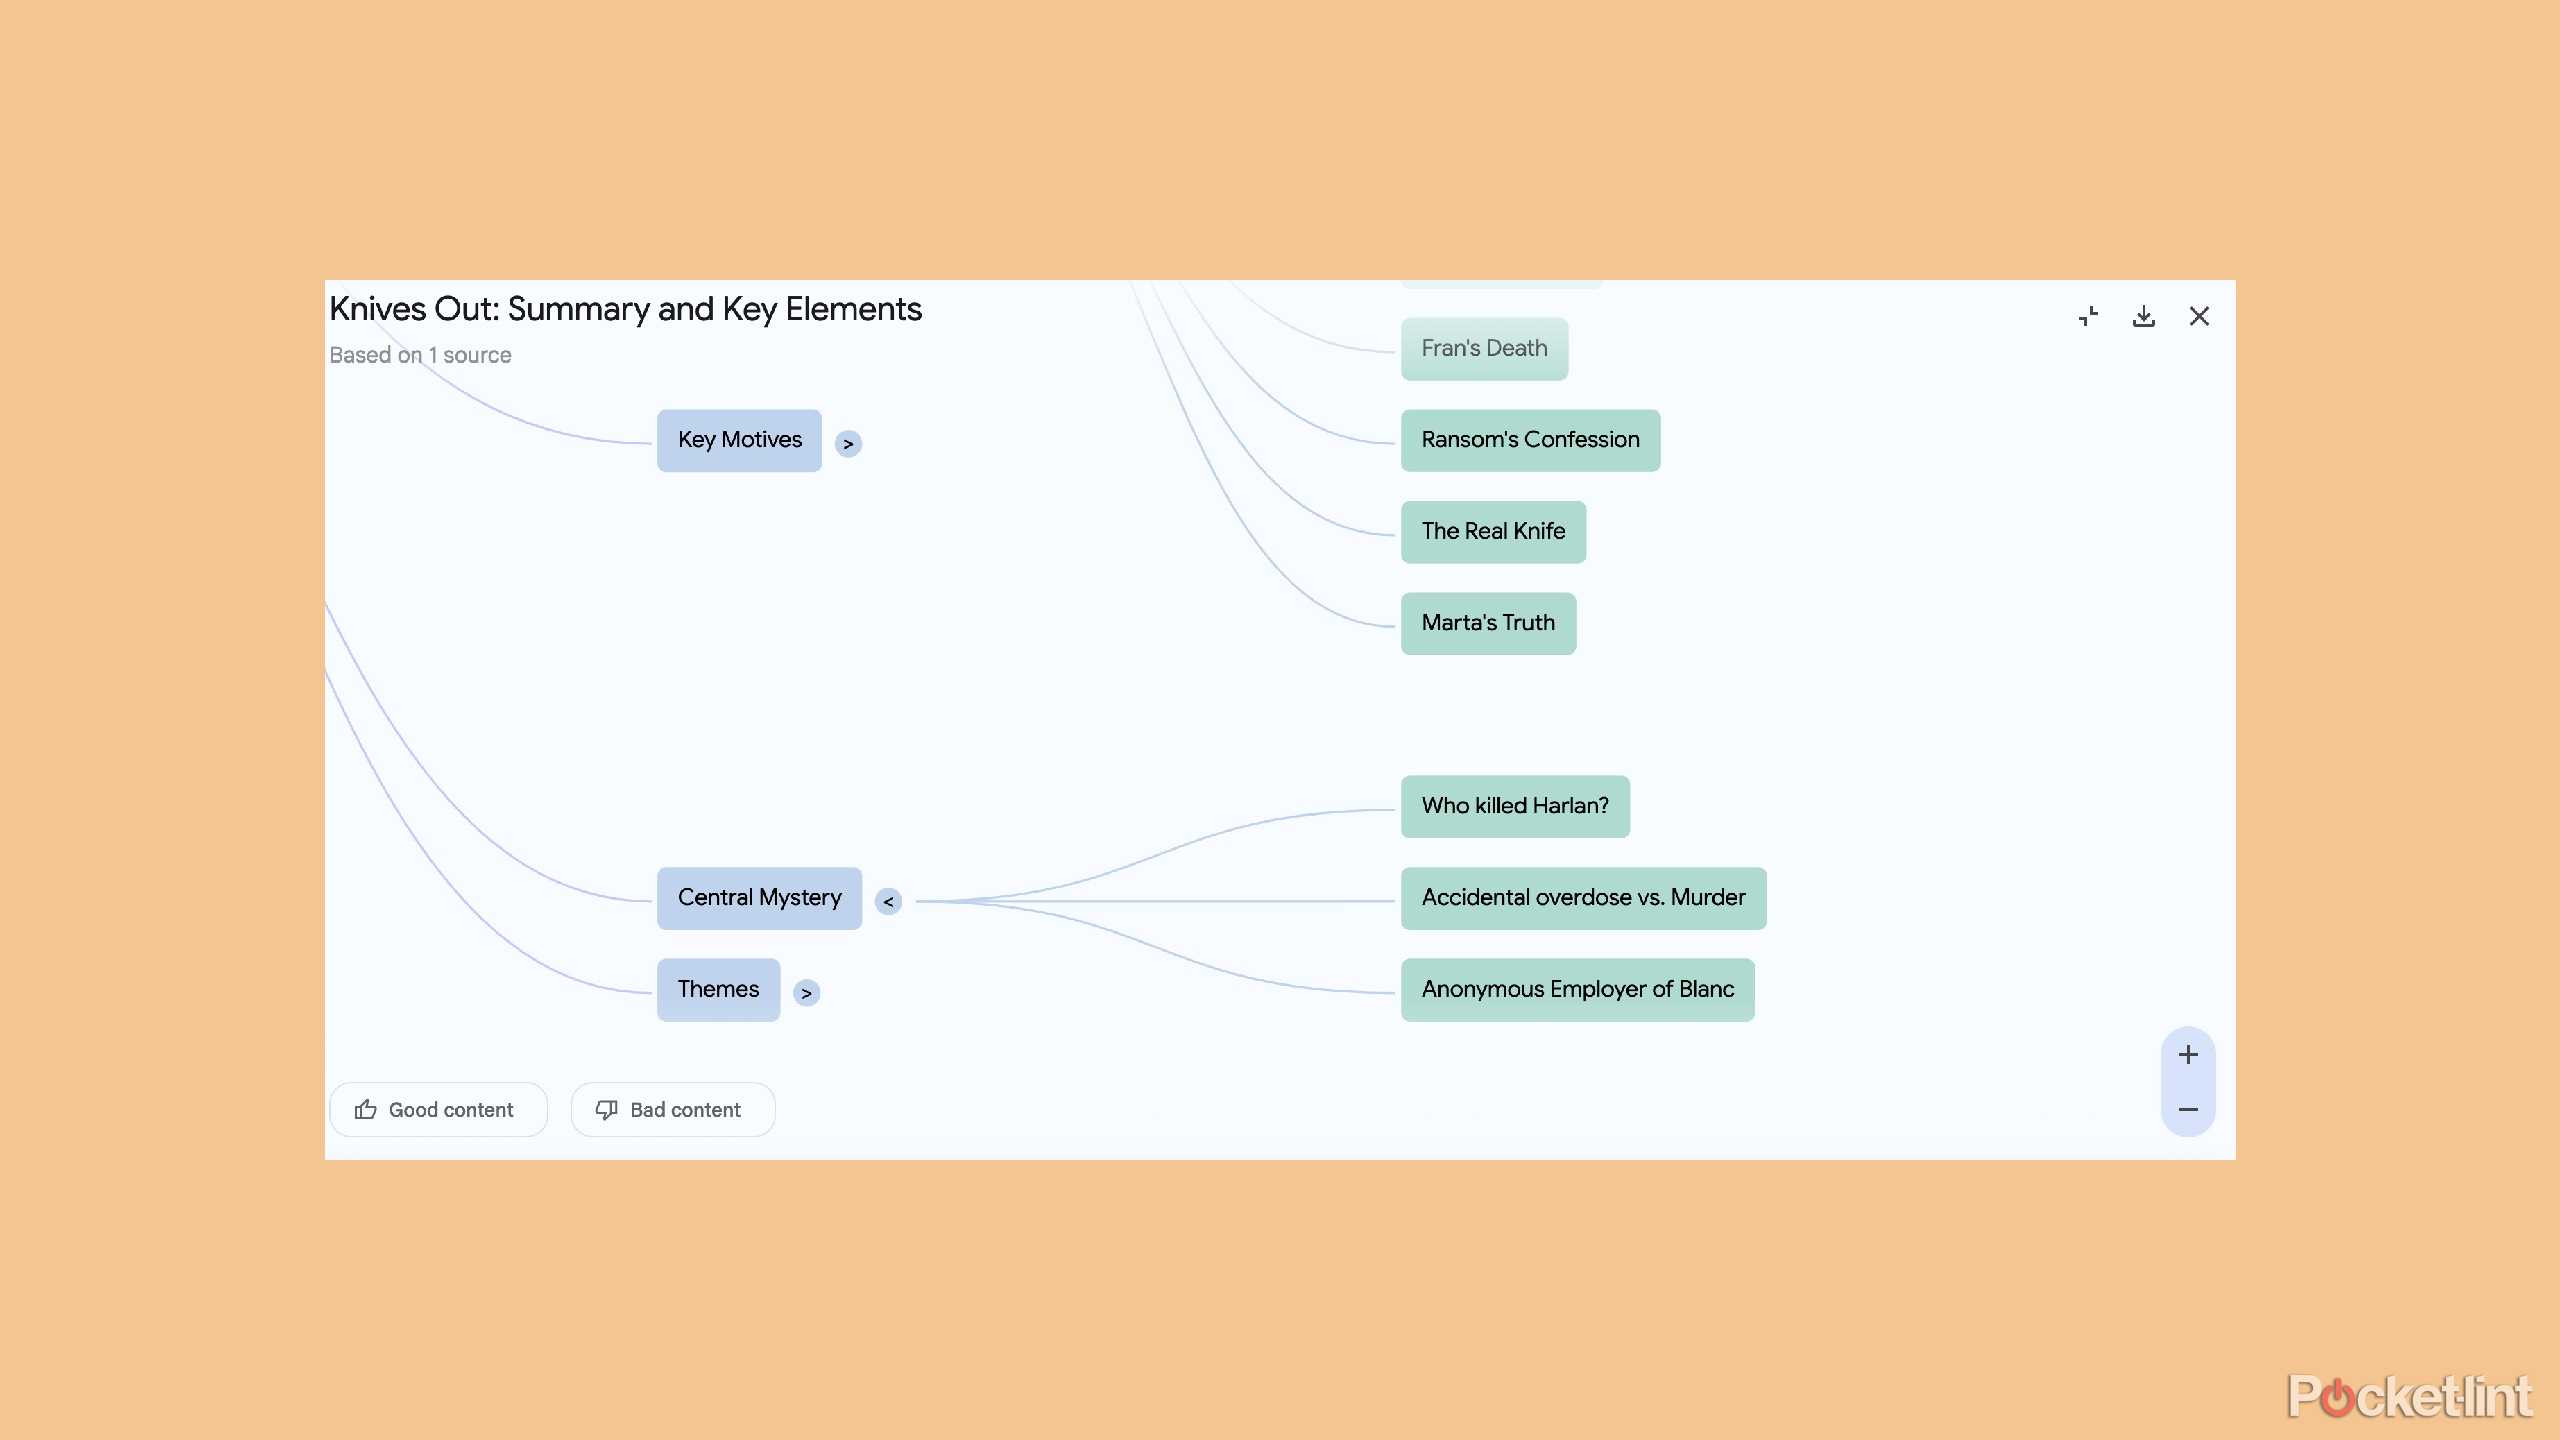Click the Good content button
The image size is (2560, 1440).
tap(438, 1109)
